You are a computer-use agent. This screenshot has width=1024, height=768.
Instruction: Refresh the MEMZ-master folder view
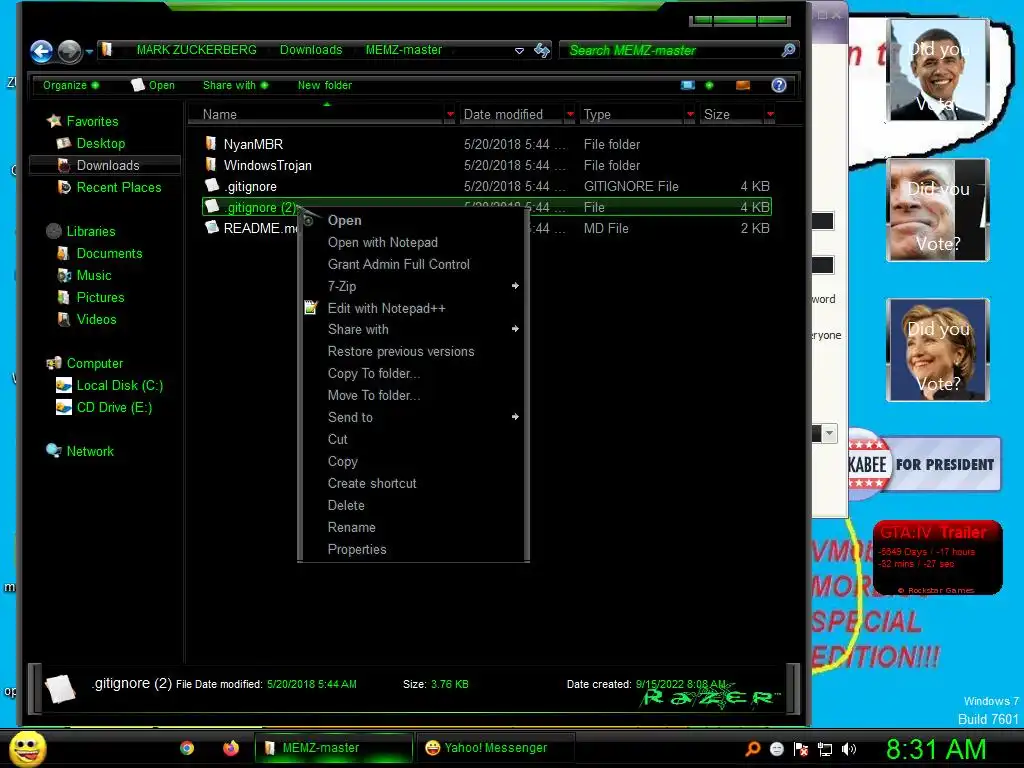(x=542, y=50)
